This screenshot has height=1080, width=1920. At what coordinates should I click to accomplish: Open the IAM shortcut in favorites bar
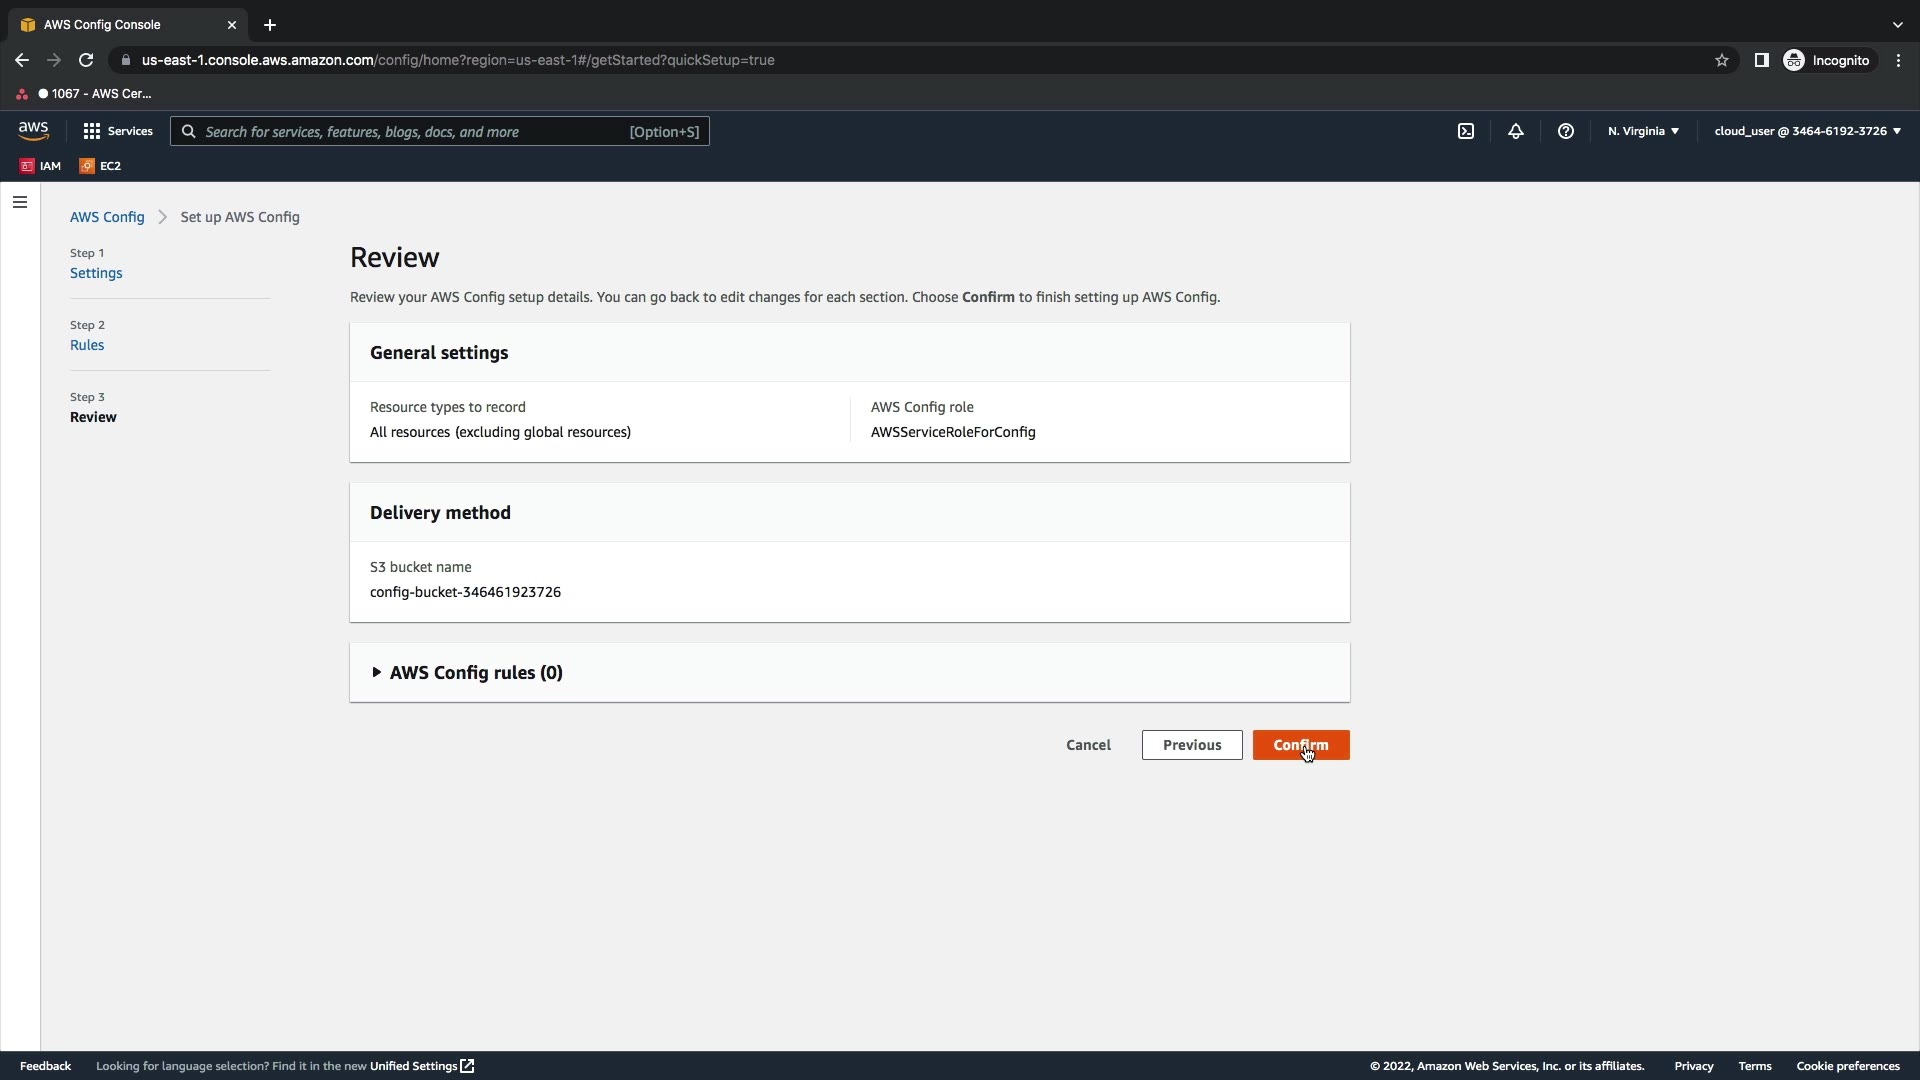click(x=41, y=166)
